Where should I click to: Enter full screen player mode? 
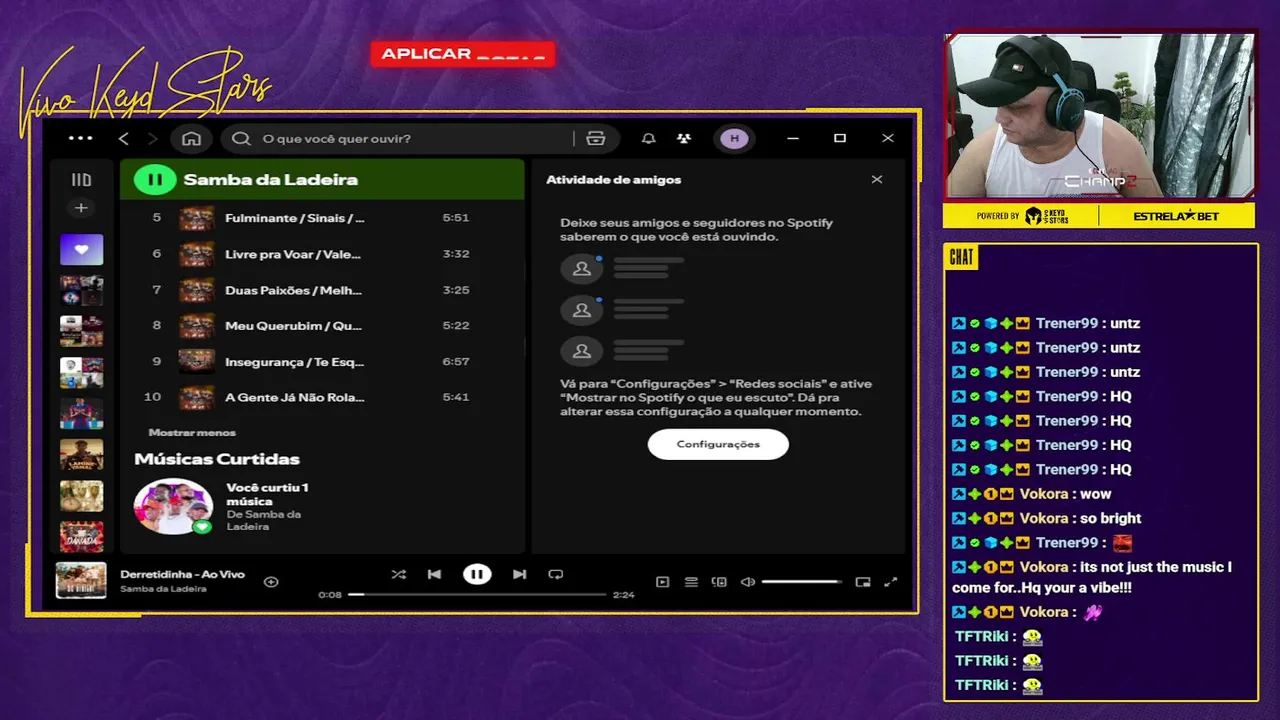(x=891, y=582)
